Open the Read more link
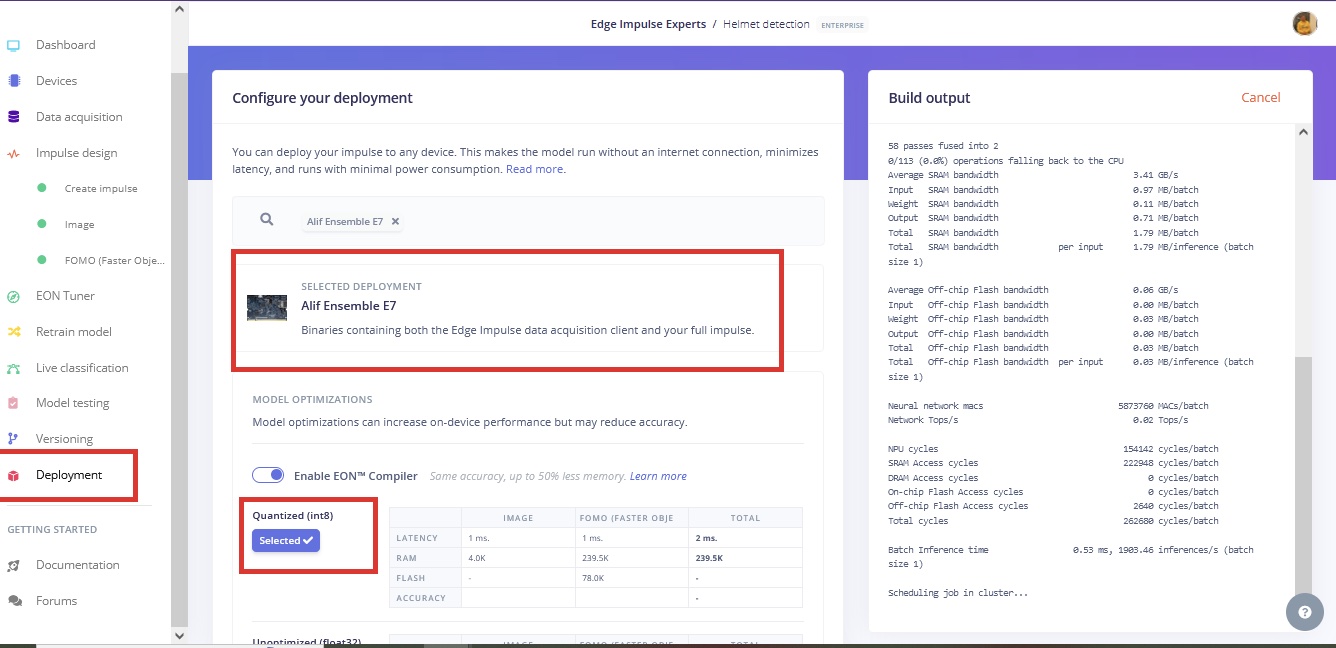 coord(534,169)
